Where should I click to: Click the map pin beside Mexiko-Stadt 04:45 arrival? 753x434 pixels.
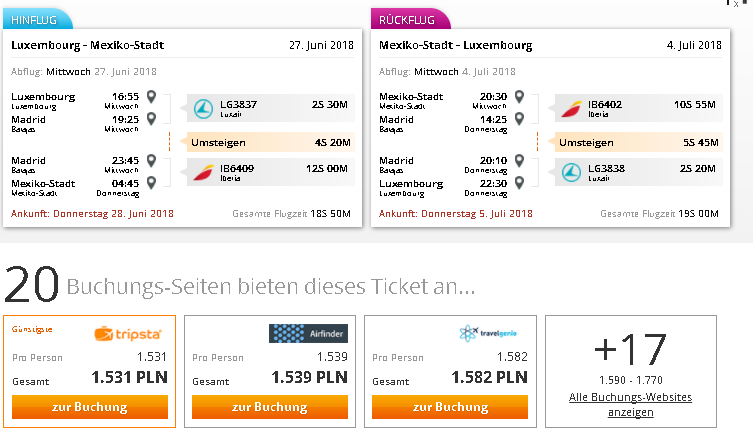click(151, 183)
